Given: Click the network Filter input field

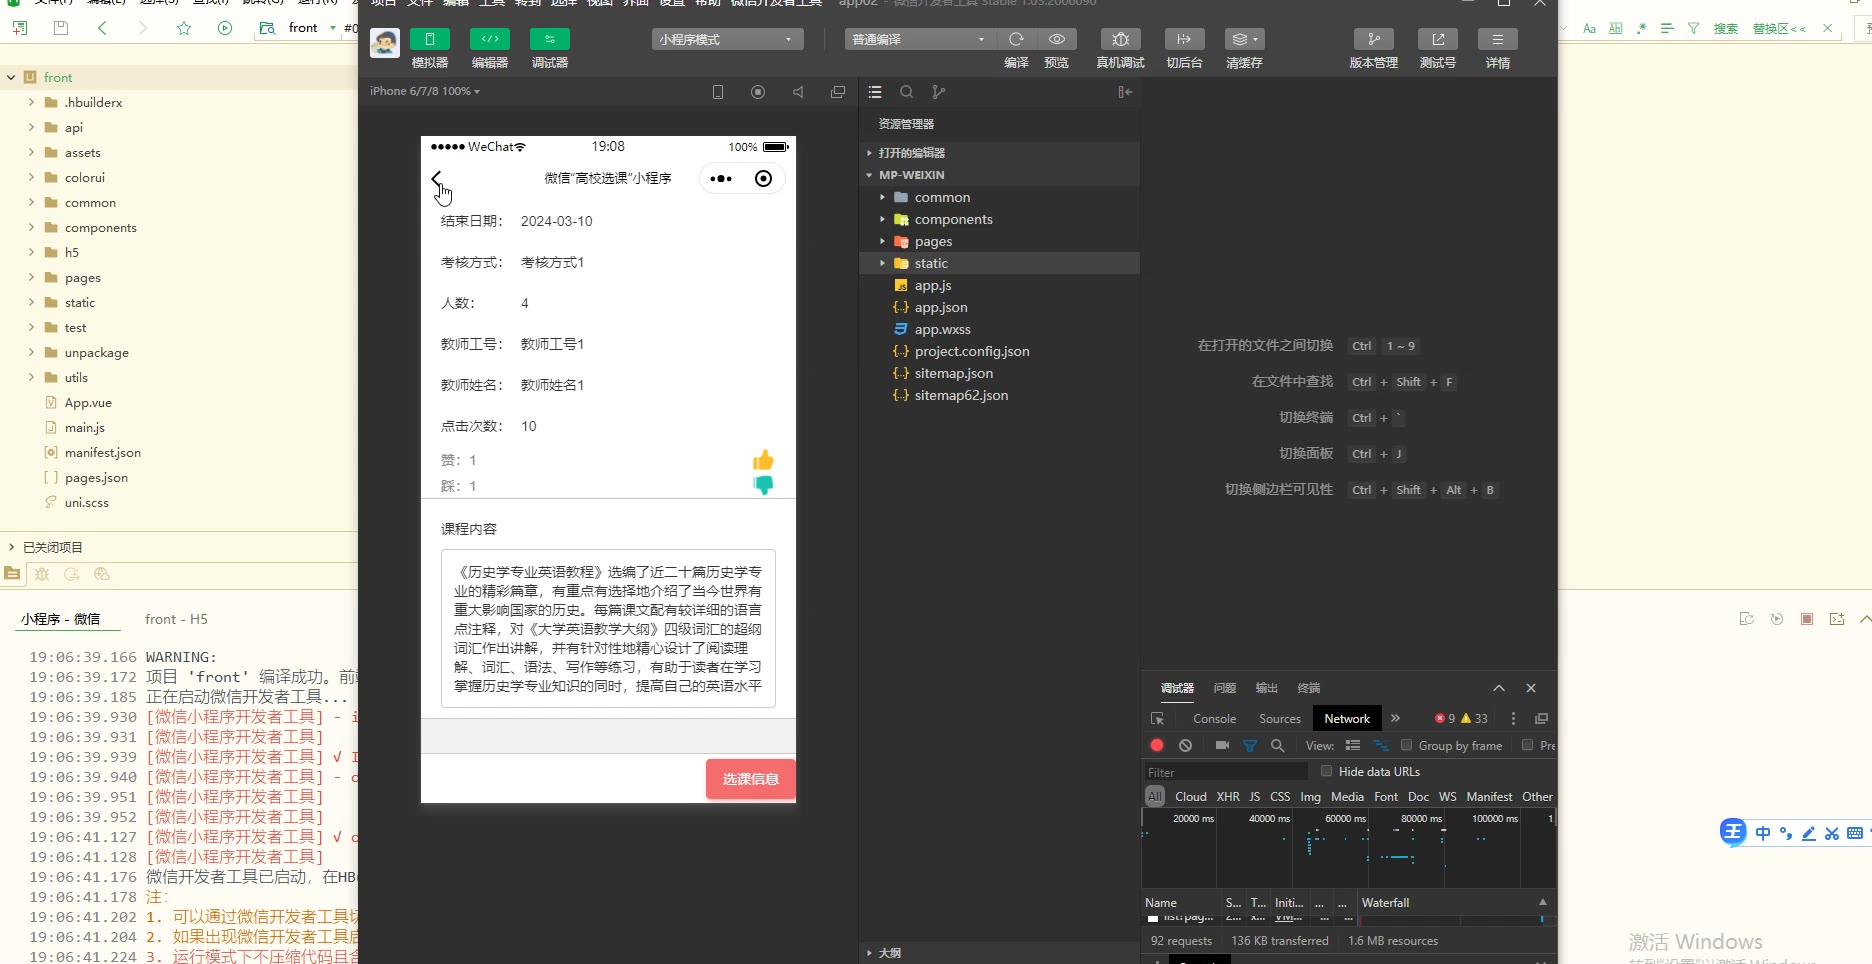Looking at the screenshot, I should [1226, 772].
